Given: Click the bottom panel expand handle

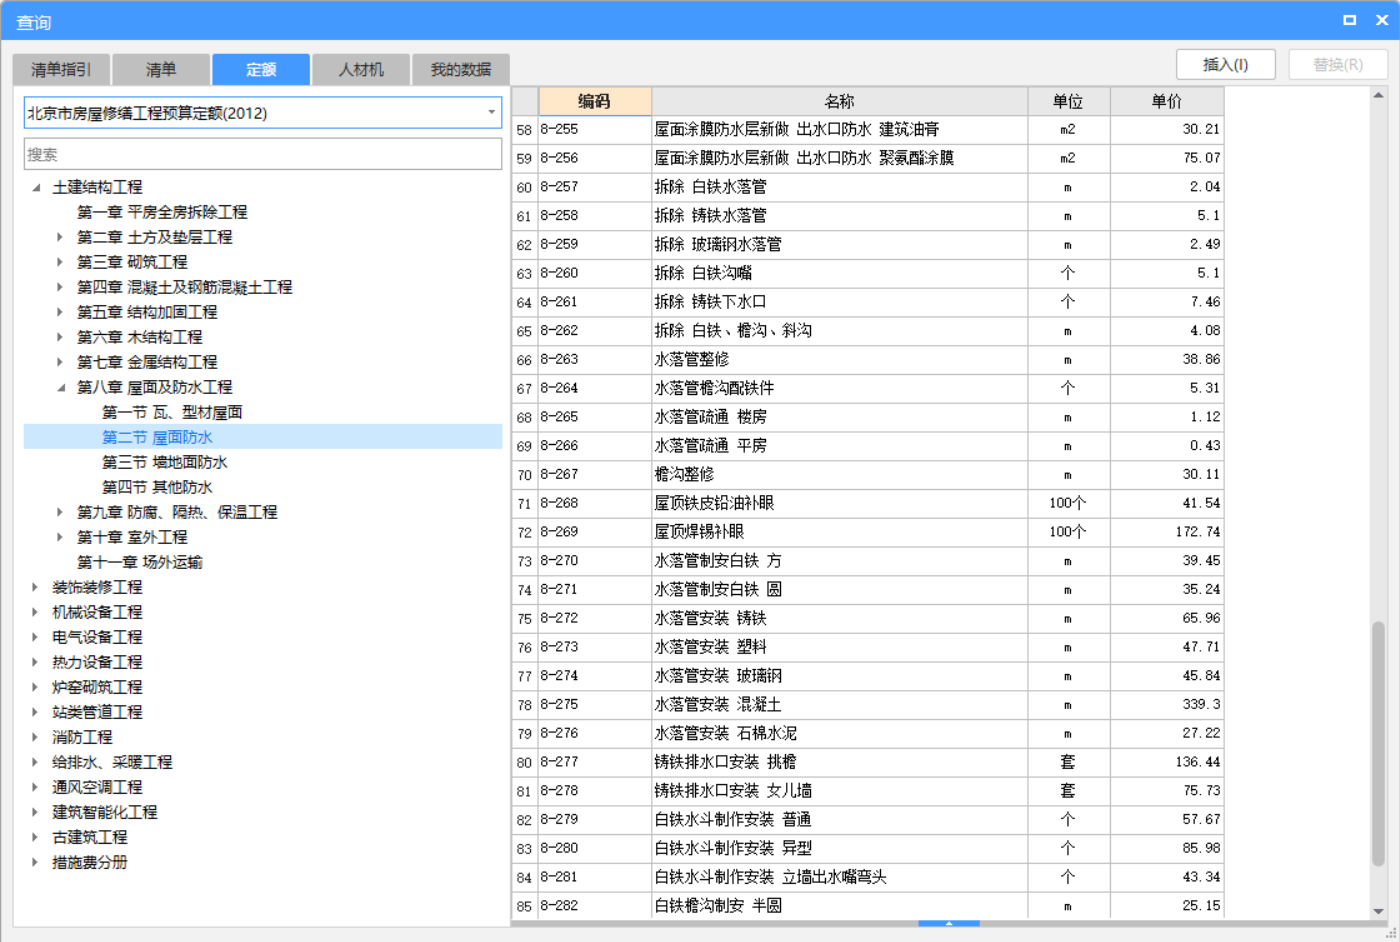Looking at the screenshot, I should pos(948,924).
